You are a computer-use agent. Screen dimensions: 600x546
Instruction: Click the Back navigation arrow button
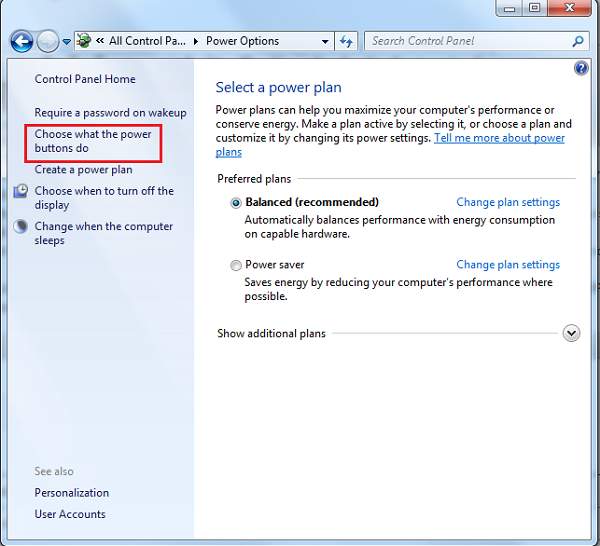(x=22, y=41)
